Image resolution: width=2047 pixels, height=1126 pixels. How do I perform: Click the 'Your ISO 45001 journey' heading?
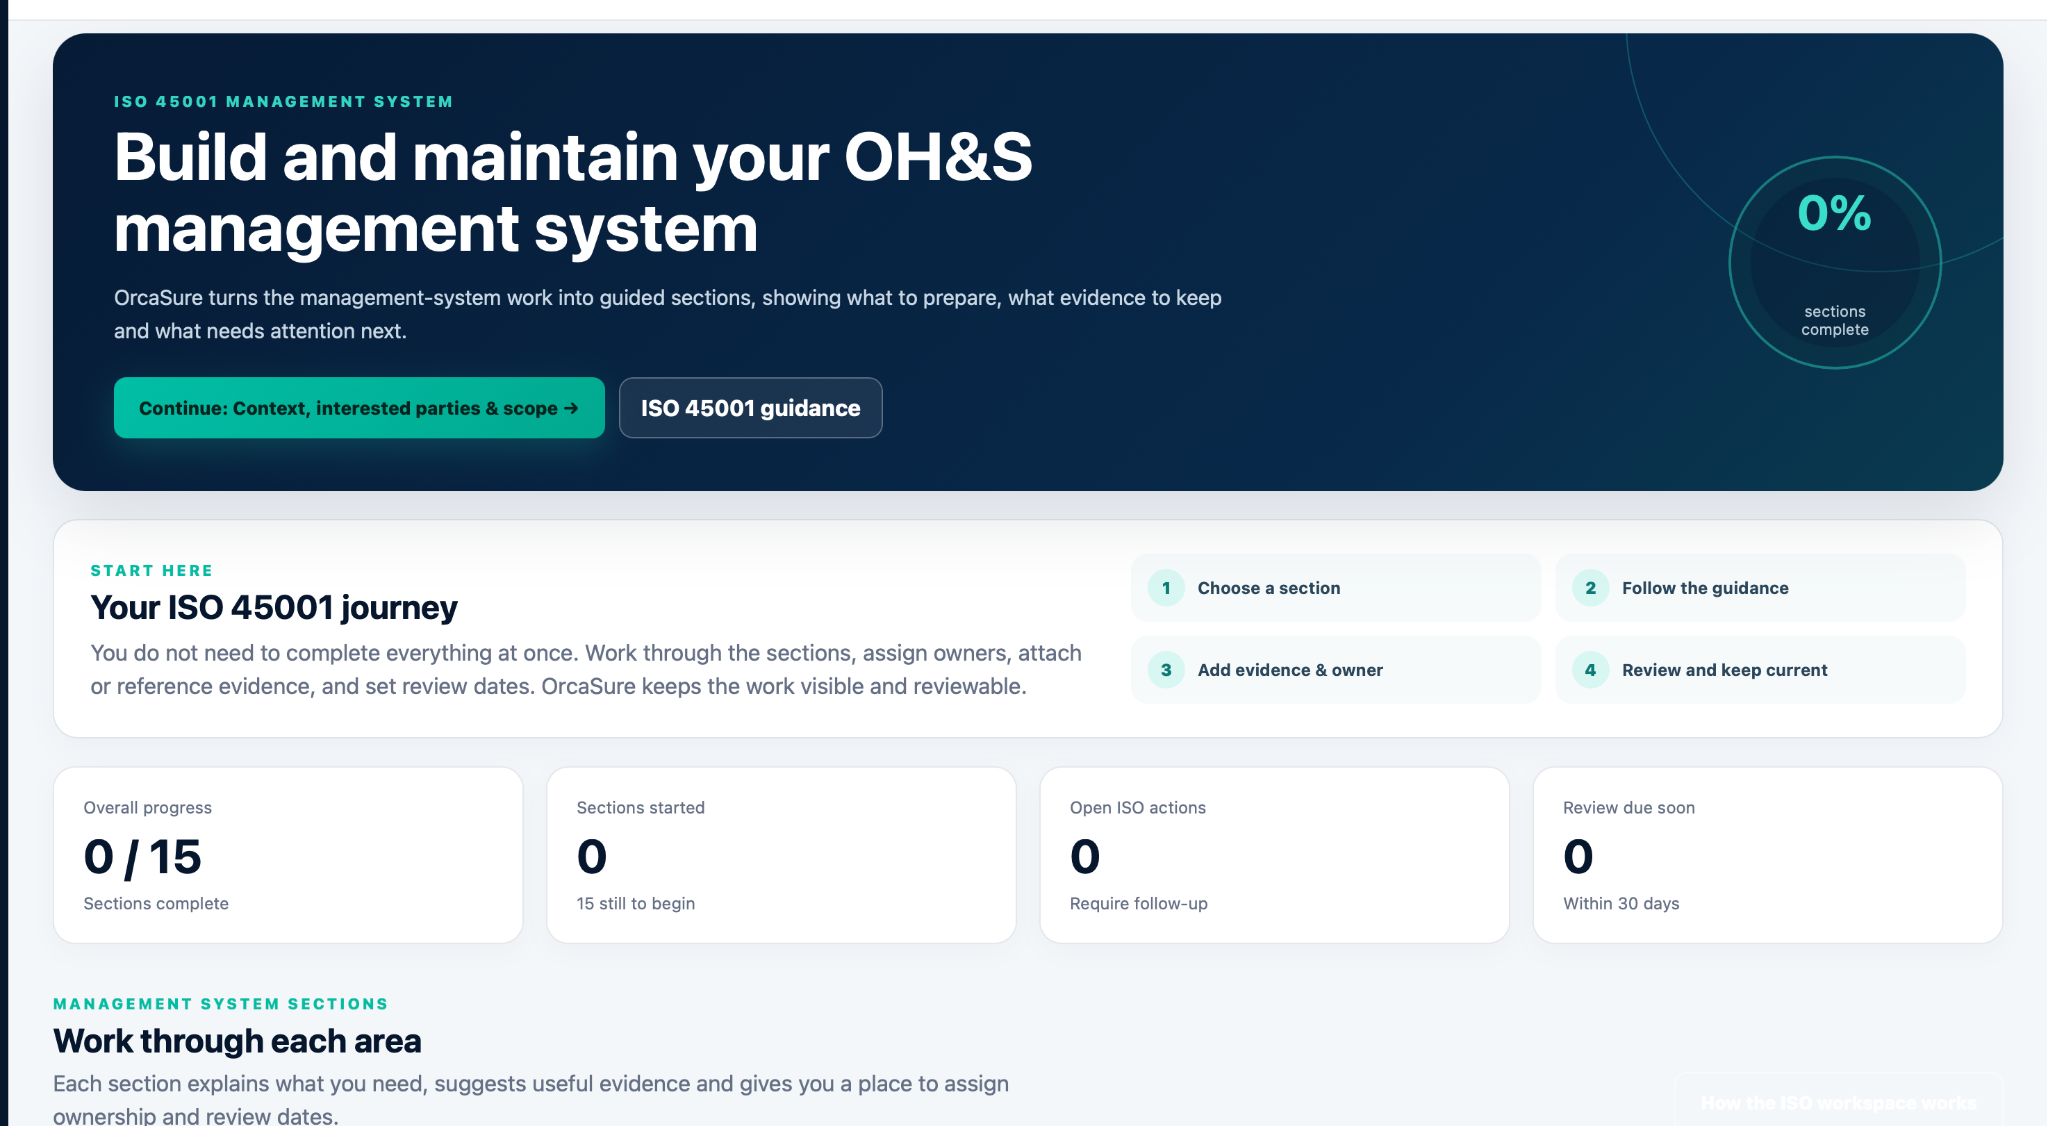(274, 607)
